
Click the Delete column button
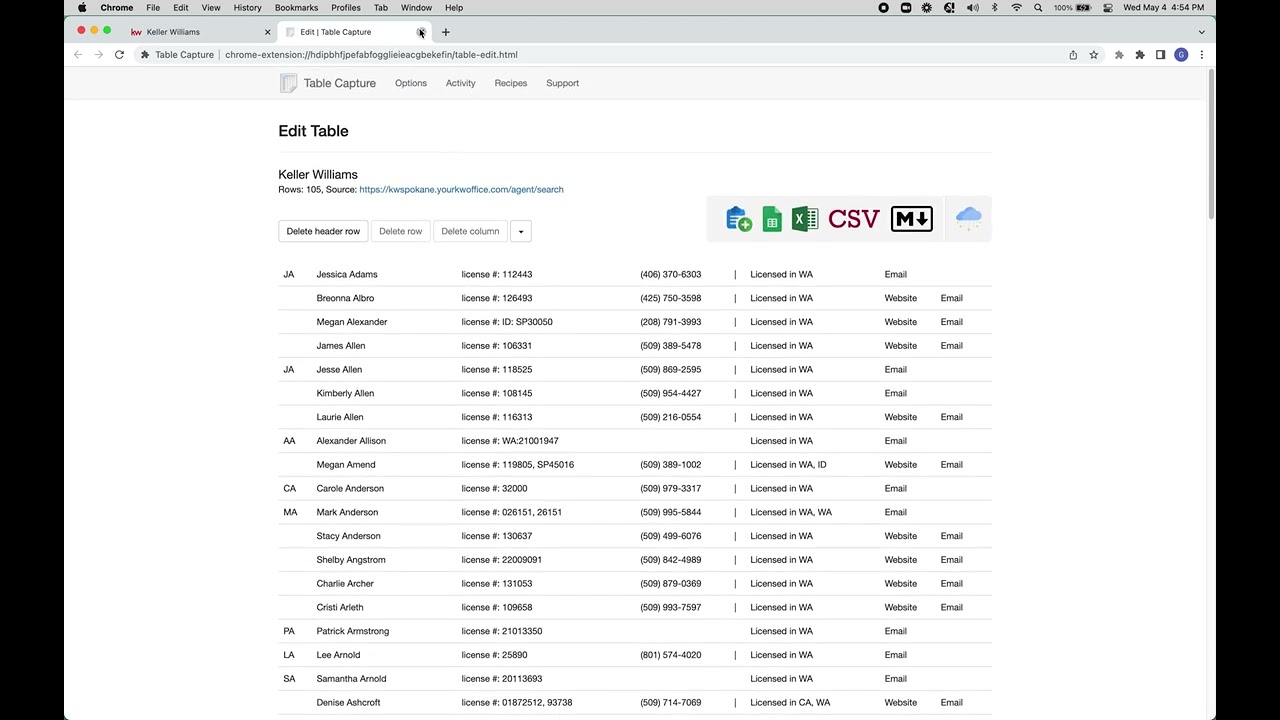click(470, 231)
